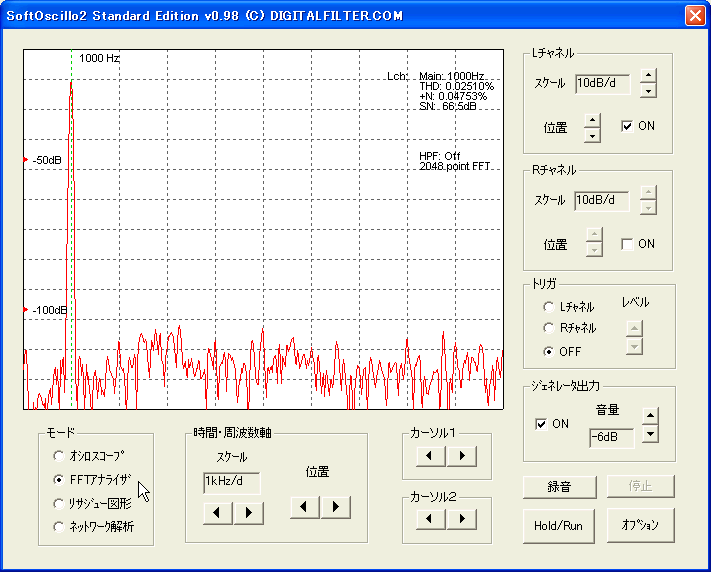
Task: Move cursor 1 to the right
Action: click(462, 455)
